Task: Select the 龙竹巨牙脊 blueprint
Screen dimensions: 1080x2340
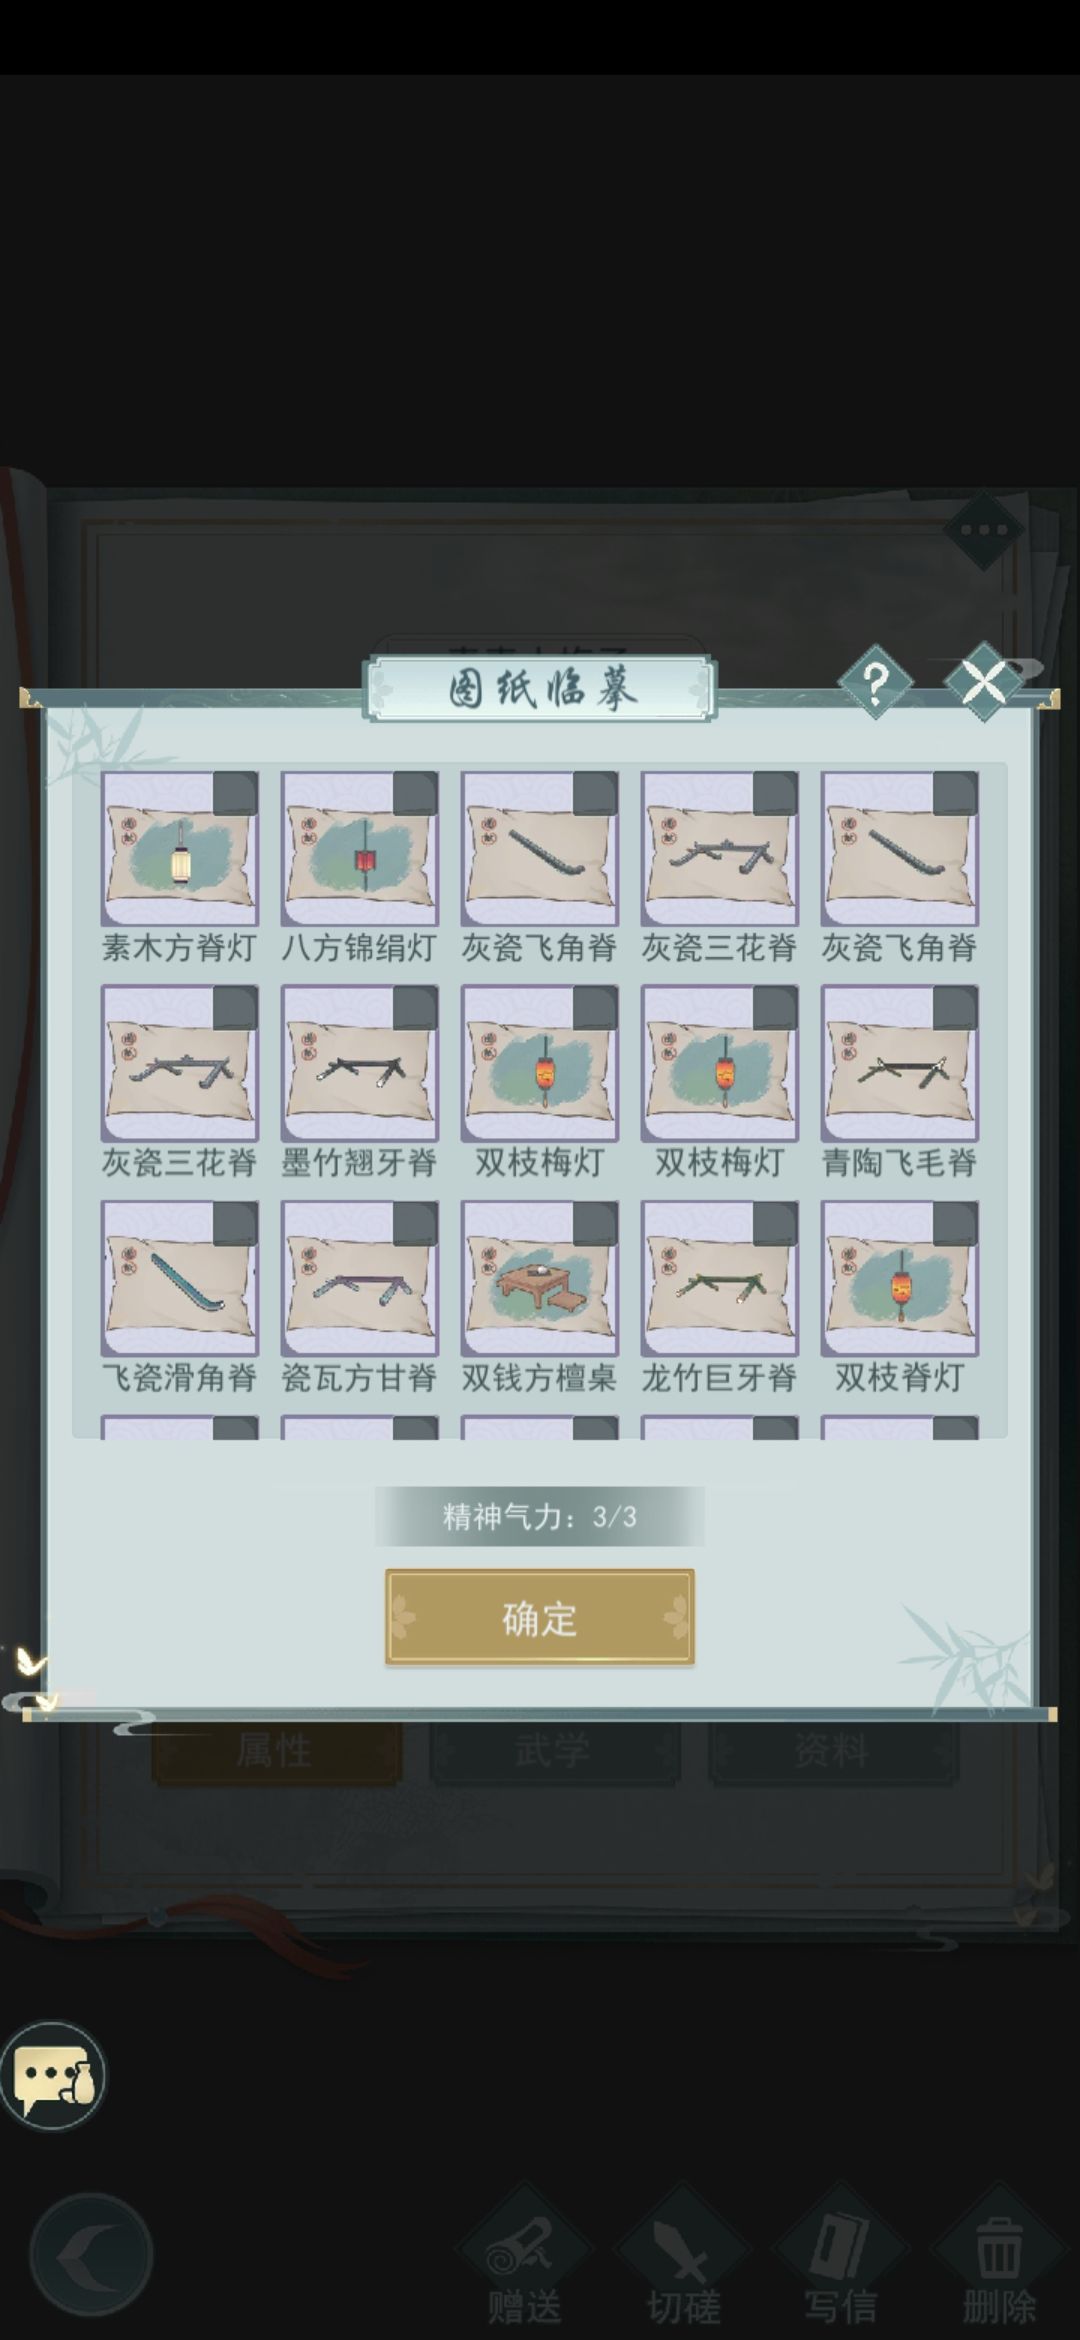Action: click(x=720, y=1279)
